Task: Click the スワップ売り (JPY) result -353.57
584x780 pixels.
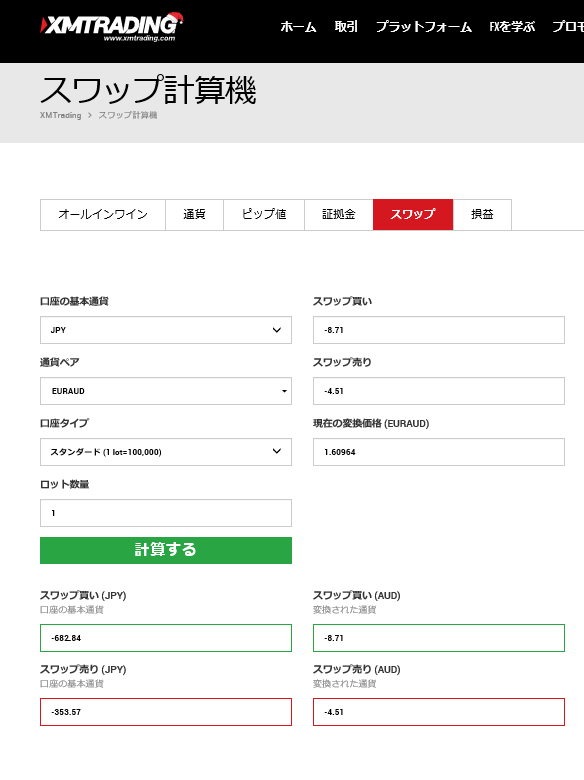Action: pos(166,712)
